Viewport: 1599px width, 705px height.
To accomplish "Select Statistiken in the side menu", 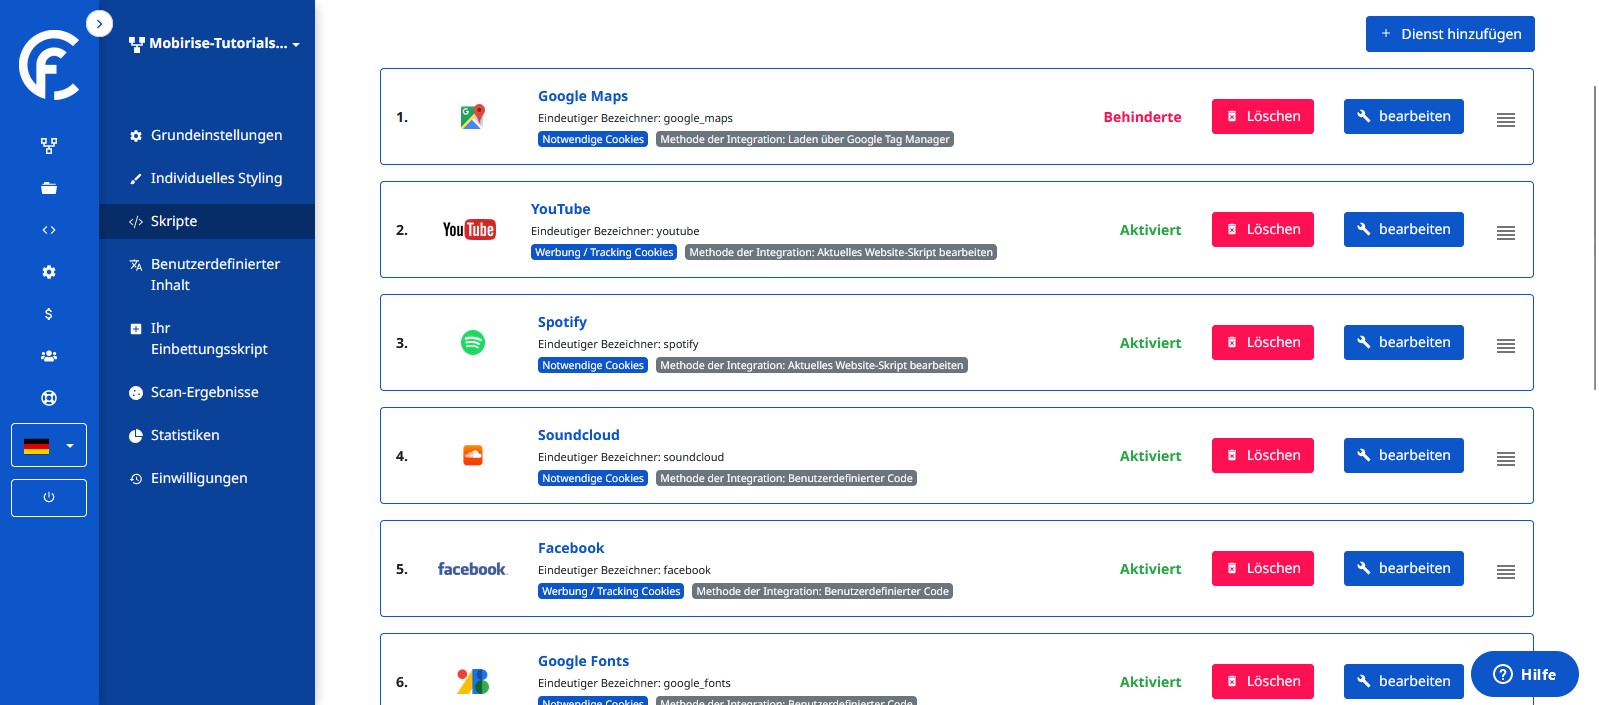I will click(x=185, y=435).
